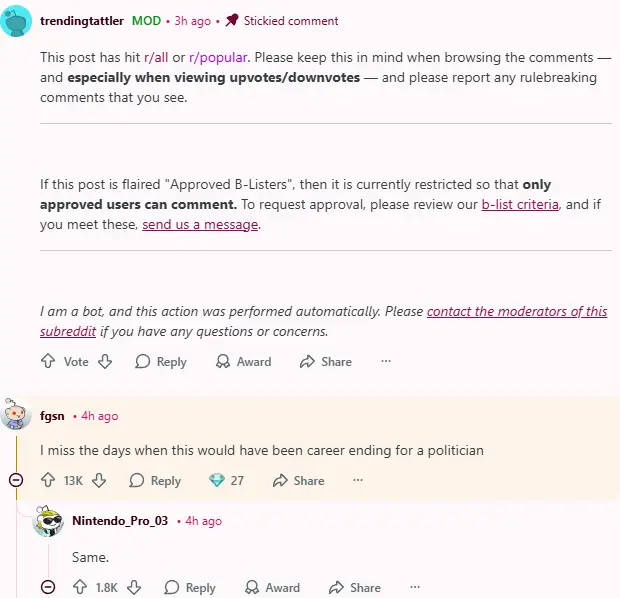Share fgsn's comment

click(x=298, y=480)
